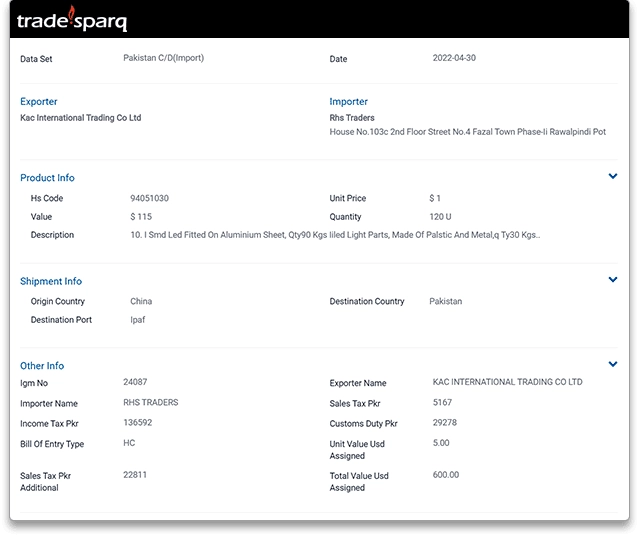This screenshot has width=637, height=544.
Task: Collapse the Shipment Info section chevron
Action: [613, 280]
